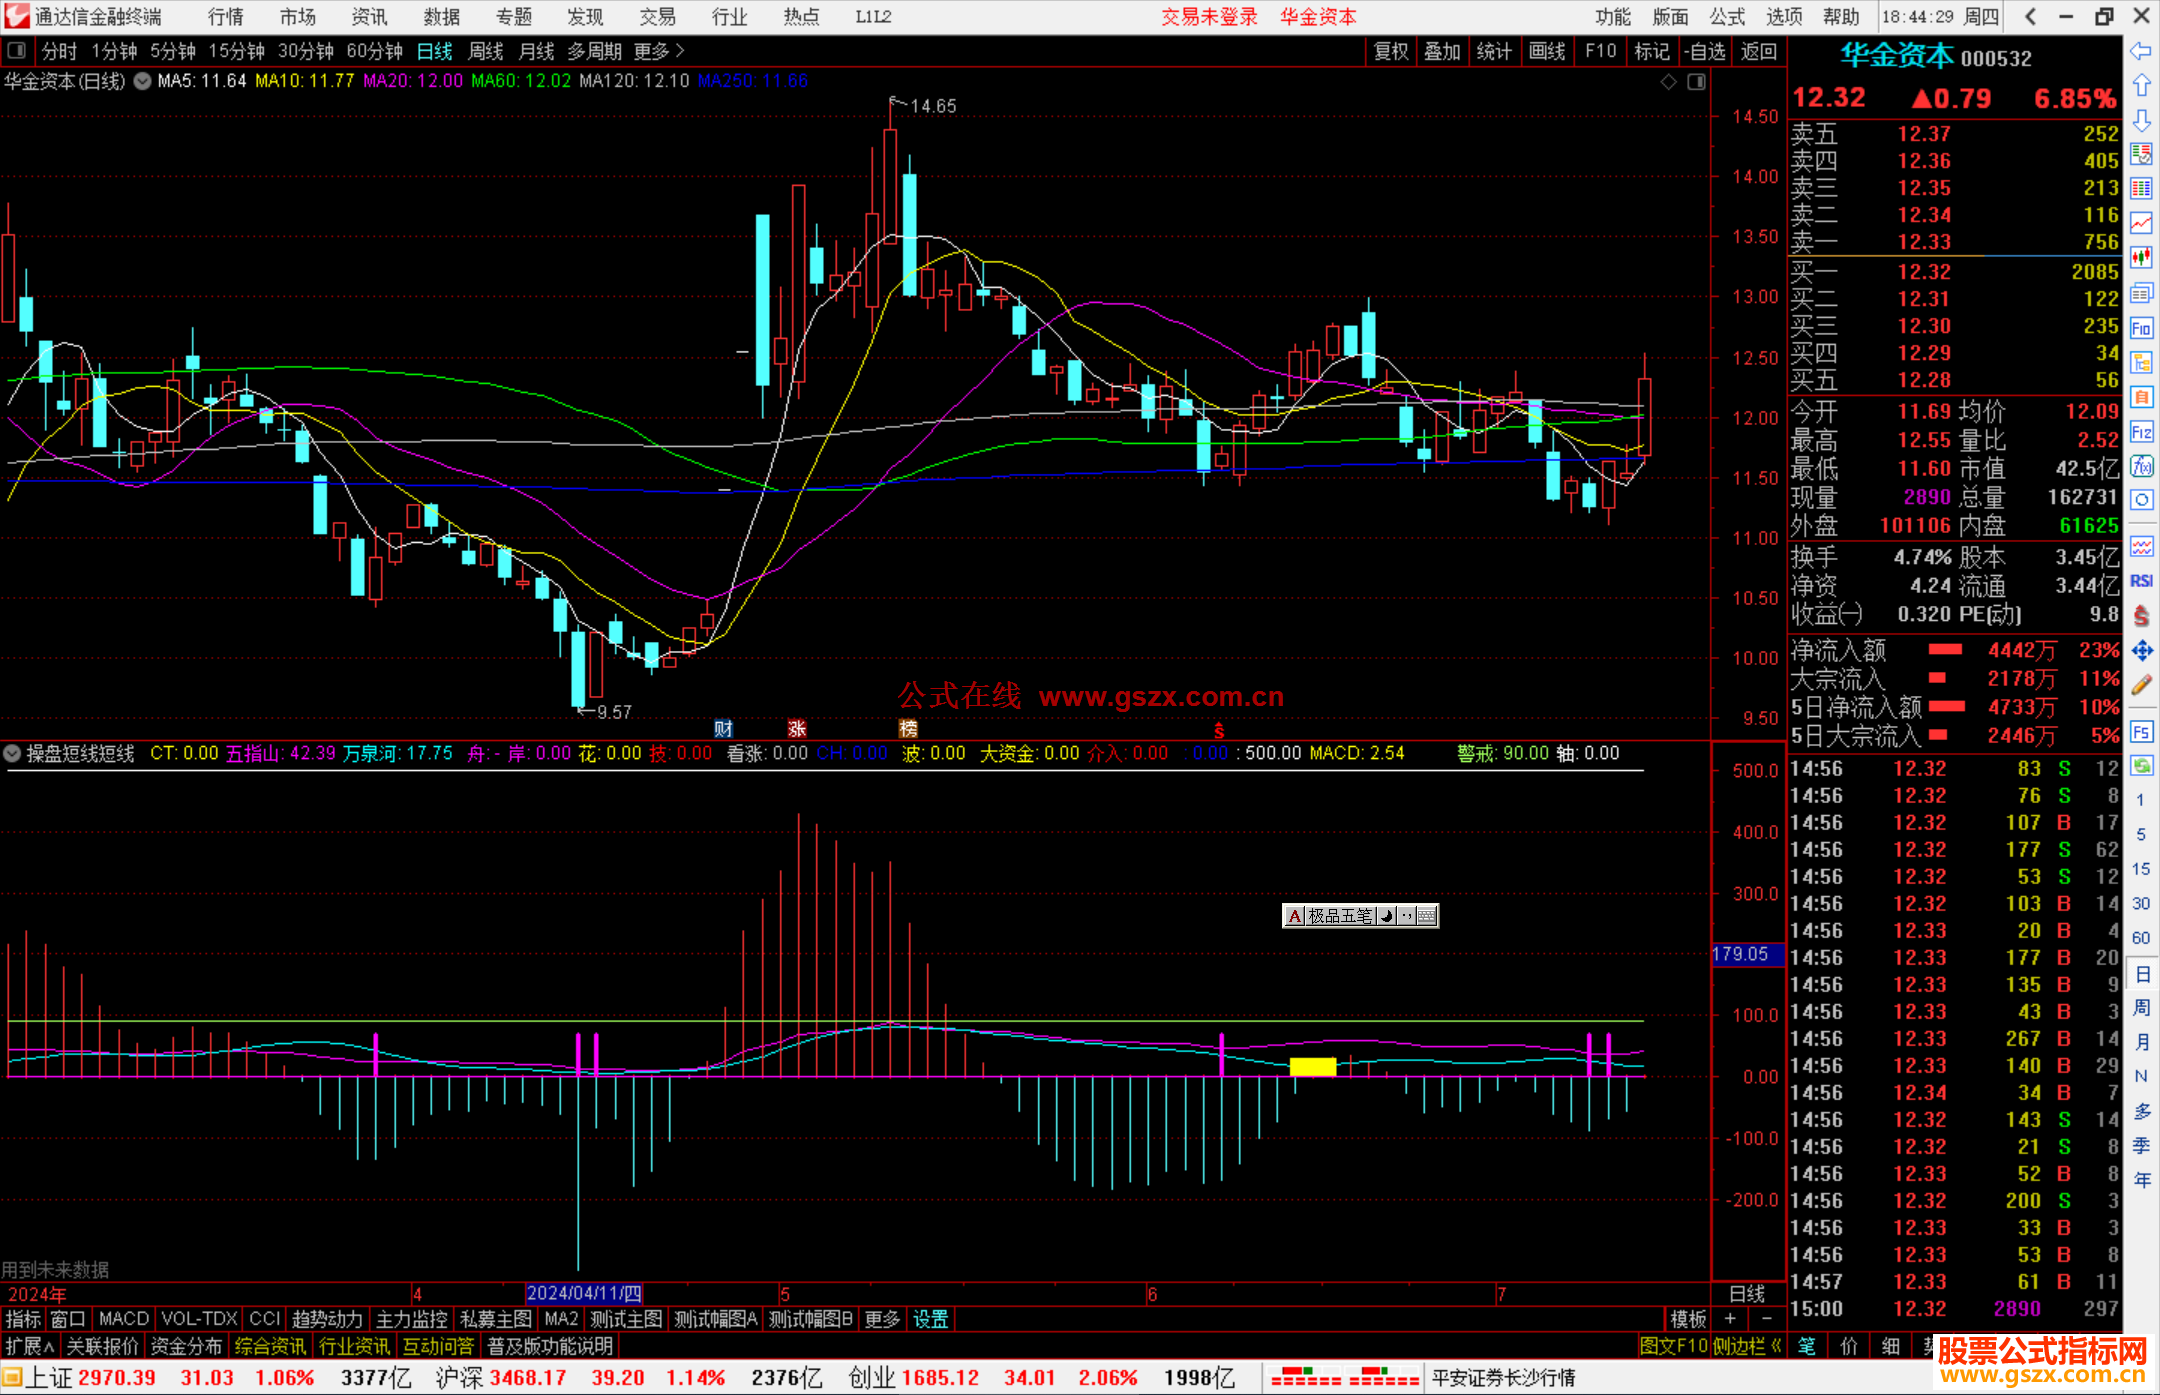
Task: Click the RSI indicator sidebar icon
Action: (x=2141, y=581)
